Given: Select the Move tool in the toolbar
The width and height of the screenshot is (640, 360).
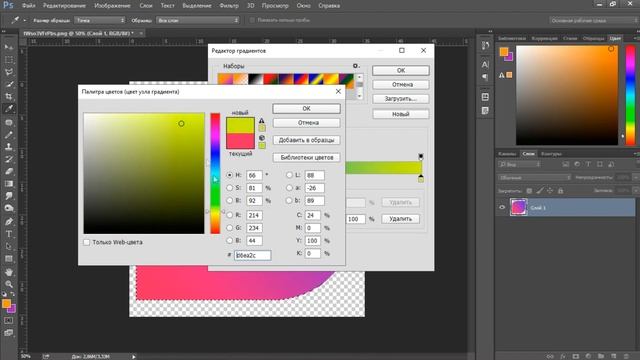Looking at the screenshot, I should pyautogui.click(x=9, y=47).
